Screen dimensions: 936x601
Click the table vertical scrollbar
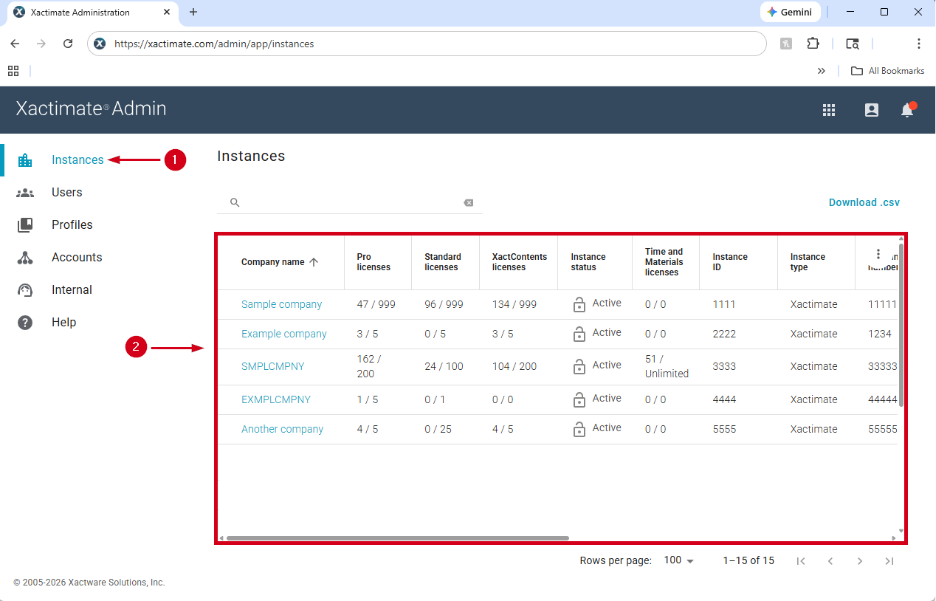(x=900, y=325)
